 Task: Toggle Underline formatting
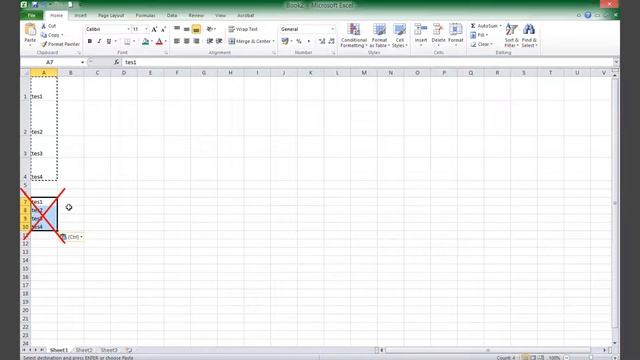coord(109,42)
